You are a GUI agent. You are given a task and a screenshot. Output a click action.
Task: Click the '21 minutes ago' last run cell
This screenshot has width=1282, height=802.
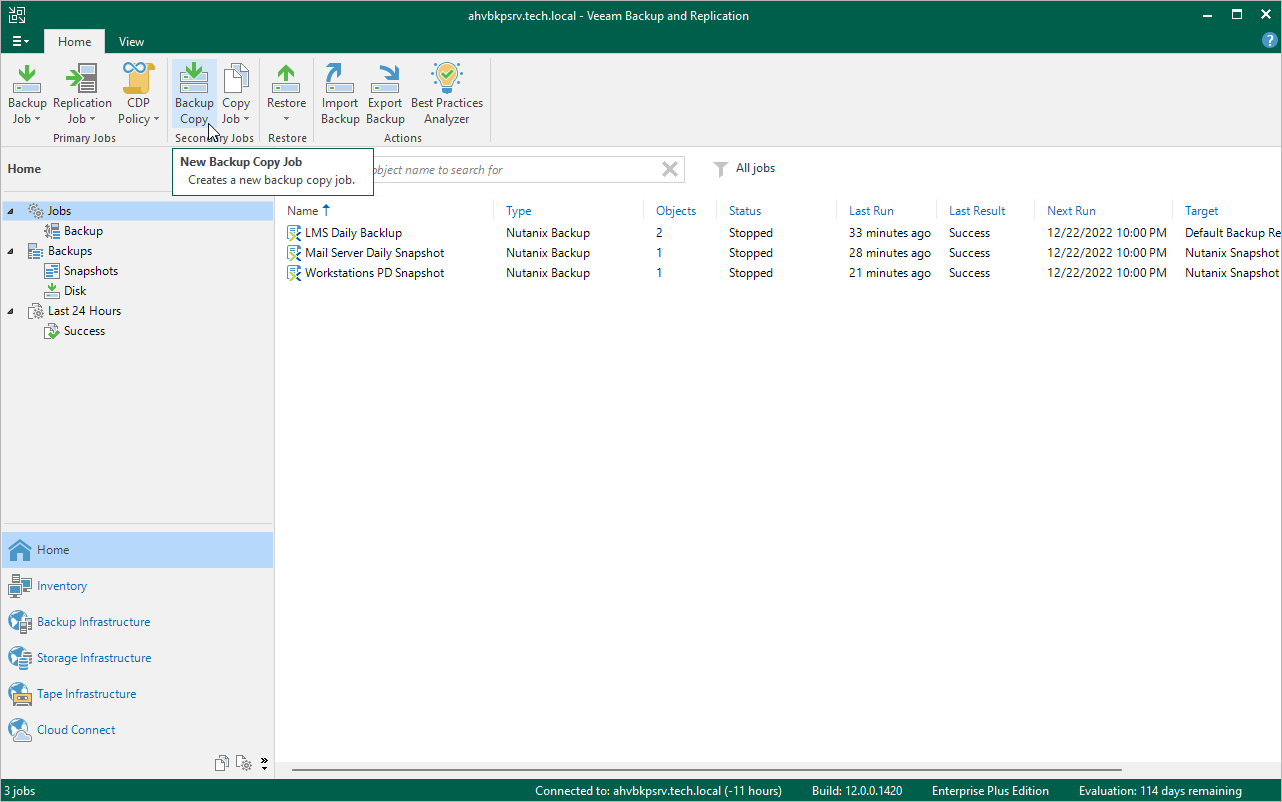pos(889,273)
